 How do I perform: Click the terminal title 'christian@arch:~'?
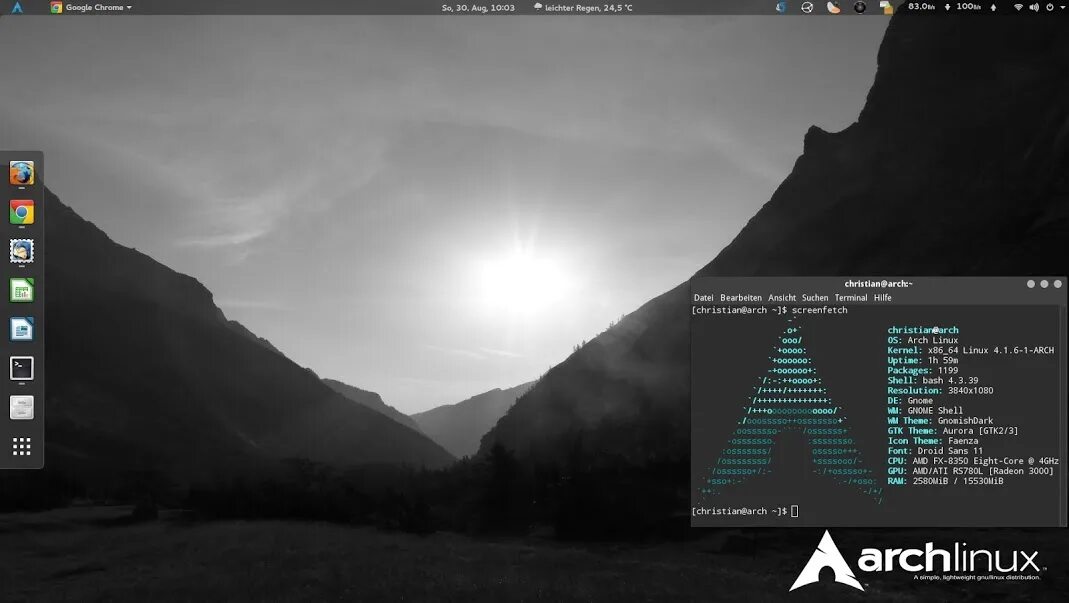pyautogui.click(x=878, y=284)
